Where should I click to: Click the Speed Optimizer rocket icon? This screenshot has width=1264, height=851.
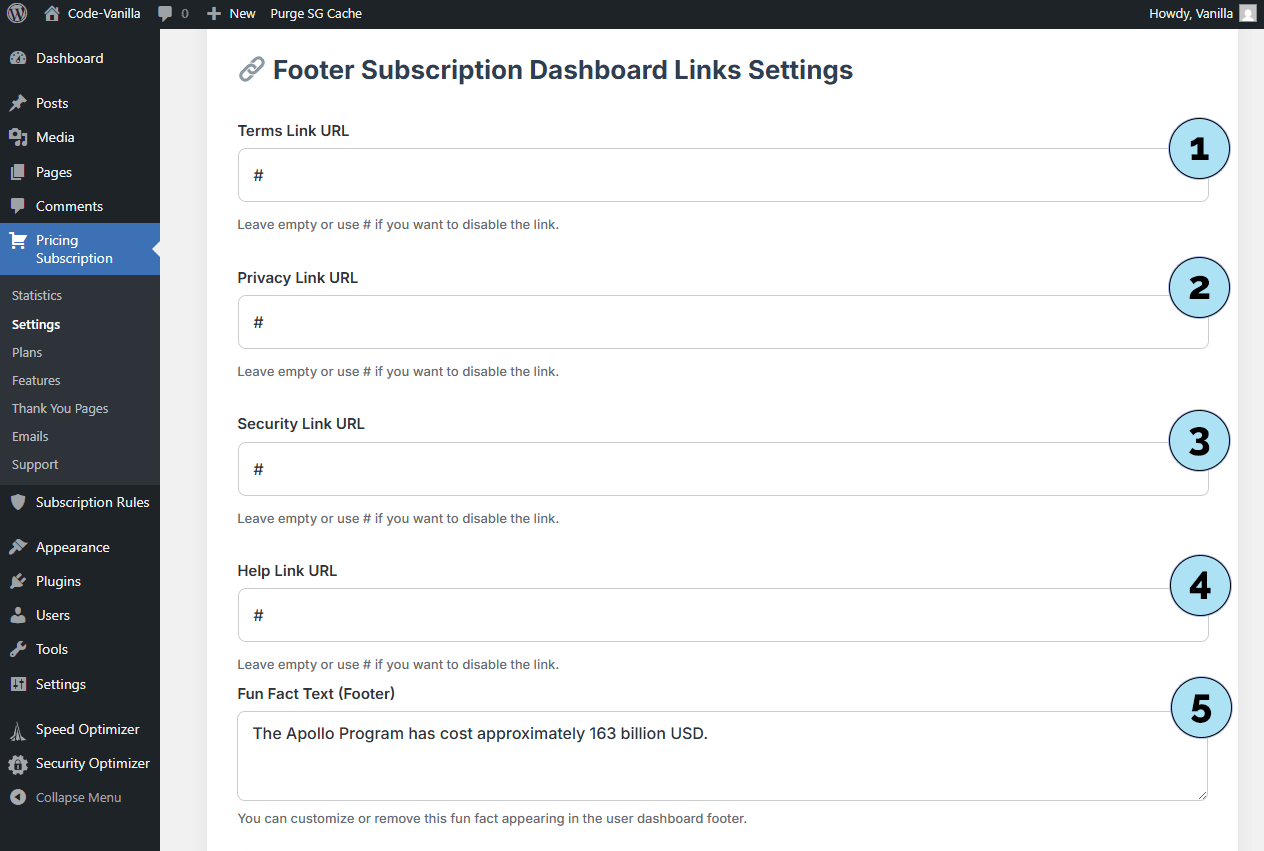(x=18, y=729)
